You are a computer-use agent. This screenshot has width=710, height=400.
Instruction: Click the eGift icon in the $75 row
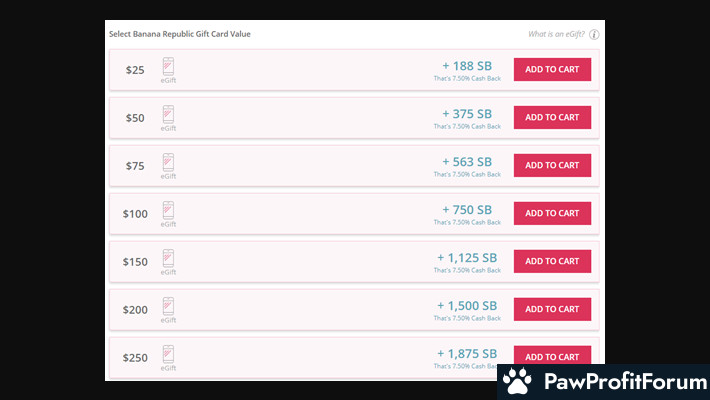coord(168,162)
